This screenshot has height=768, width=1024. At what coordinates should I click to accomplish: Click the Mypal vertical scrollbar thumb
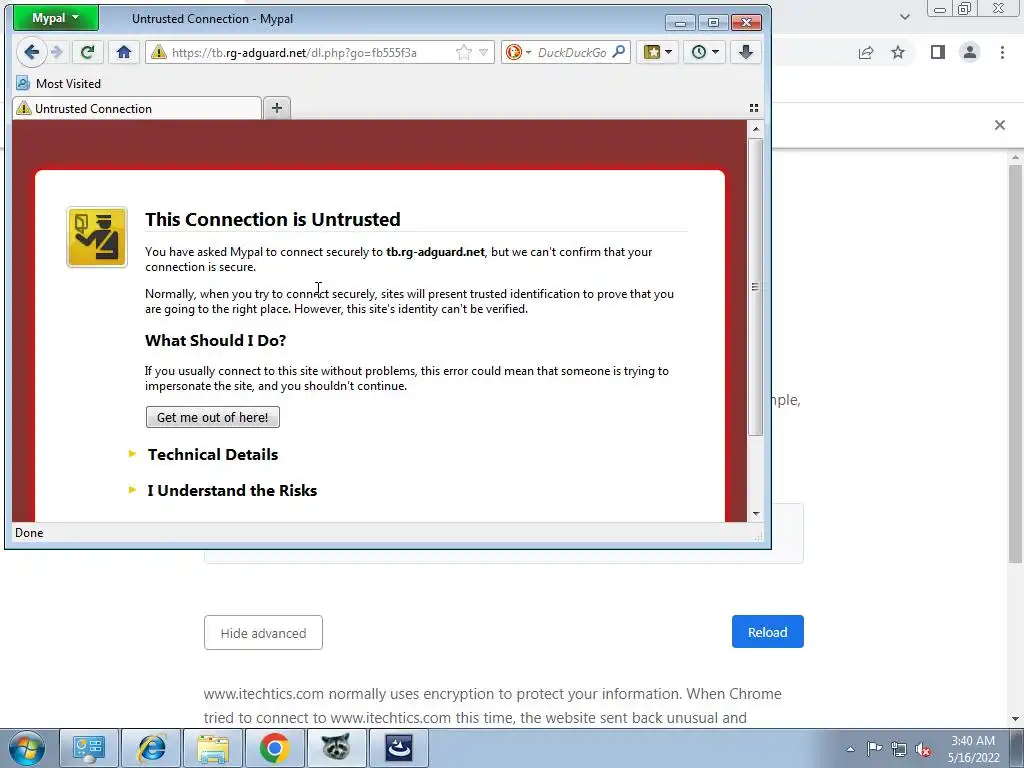756,287
